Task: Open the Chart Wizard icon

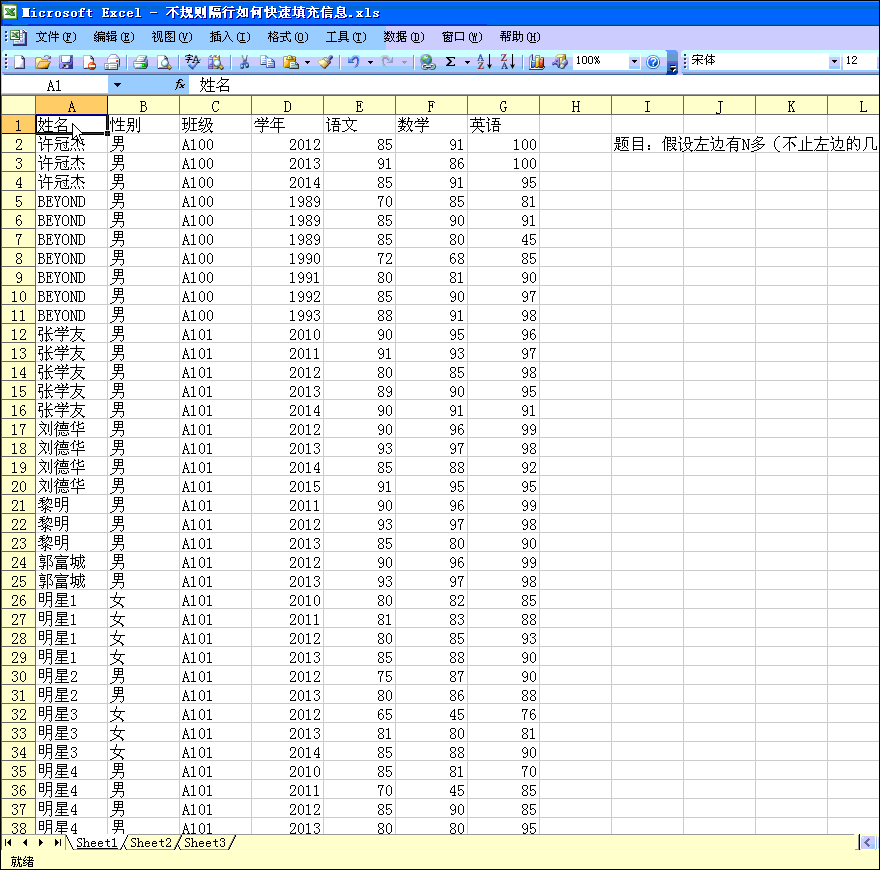Action: coord(537,62)
